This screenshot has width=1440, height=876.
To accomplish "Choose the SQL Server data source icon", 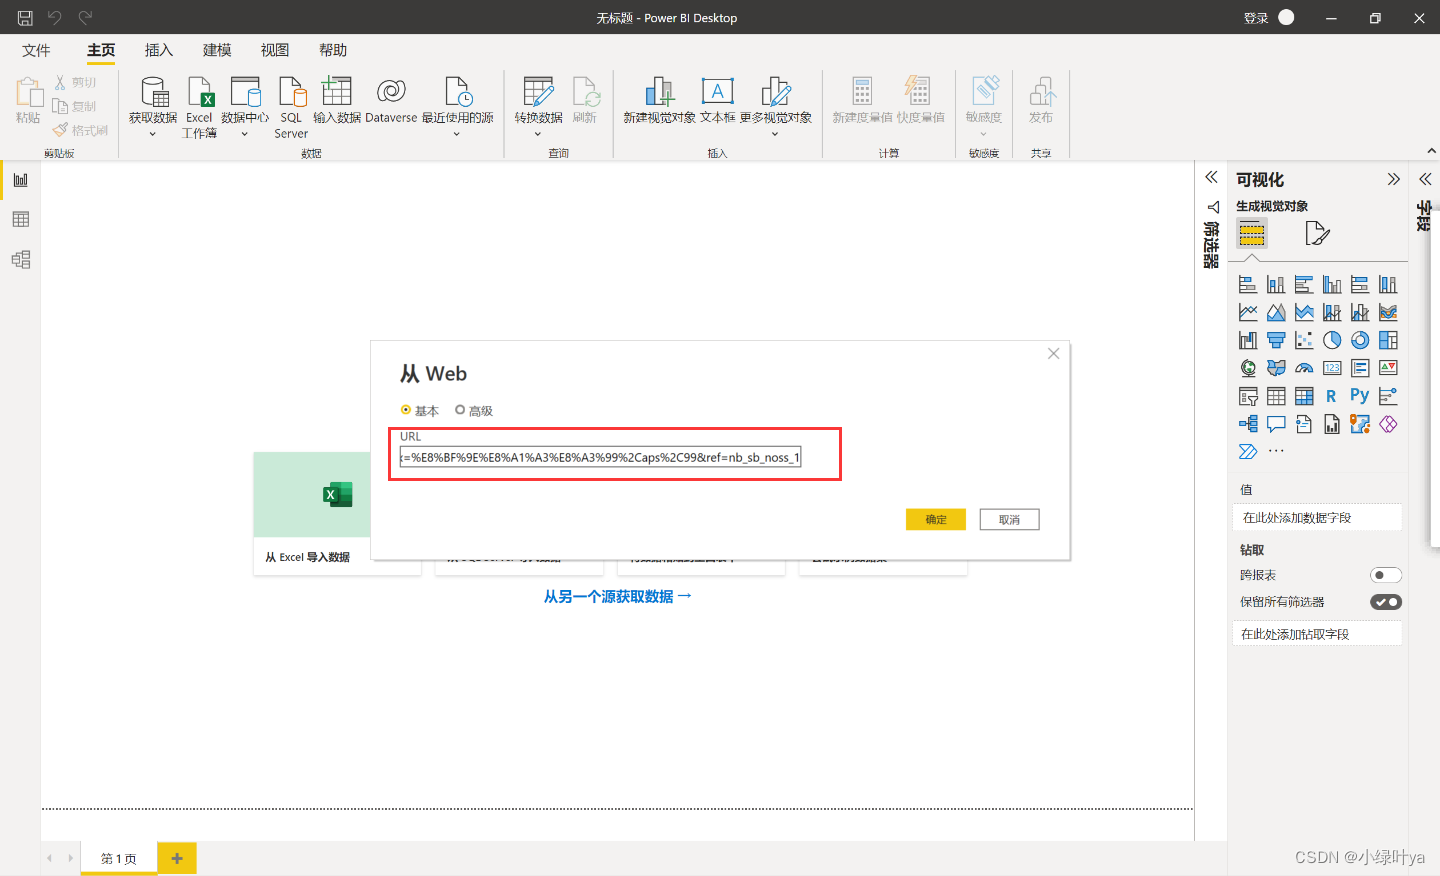I will point(292,92).
